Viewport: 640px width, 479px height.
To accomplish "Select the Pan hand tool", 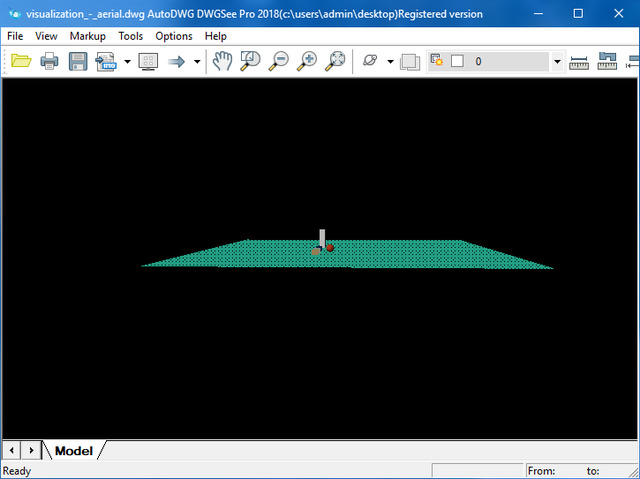I will point(221,61).
